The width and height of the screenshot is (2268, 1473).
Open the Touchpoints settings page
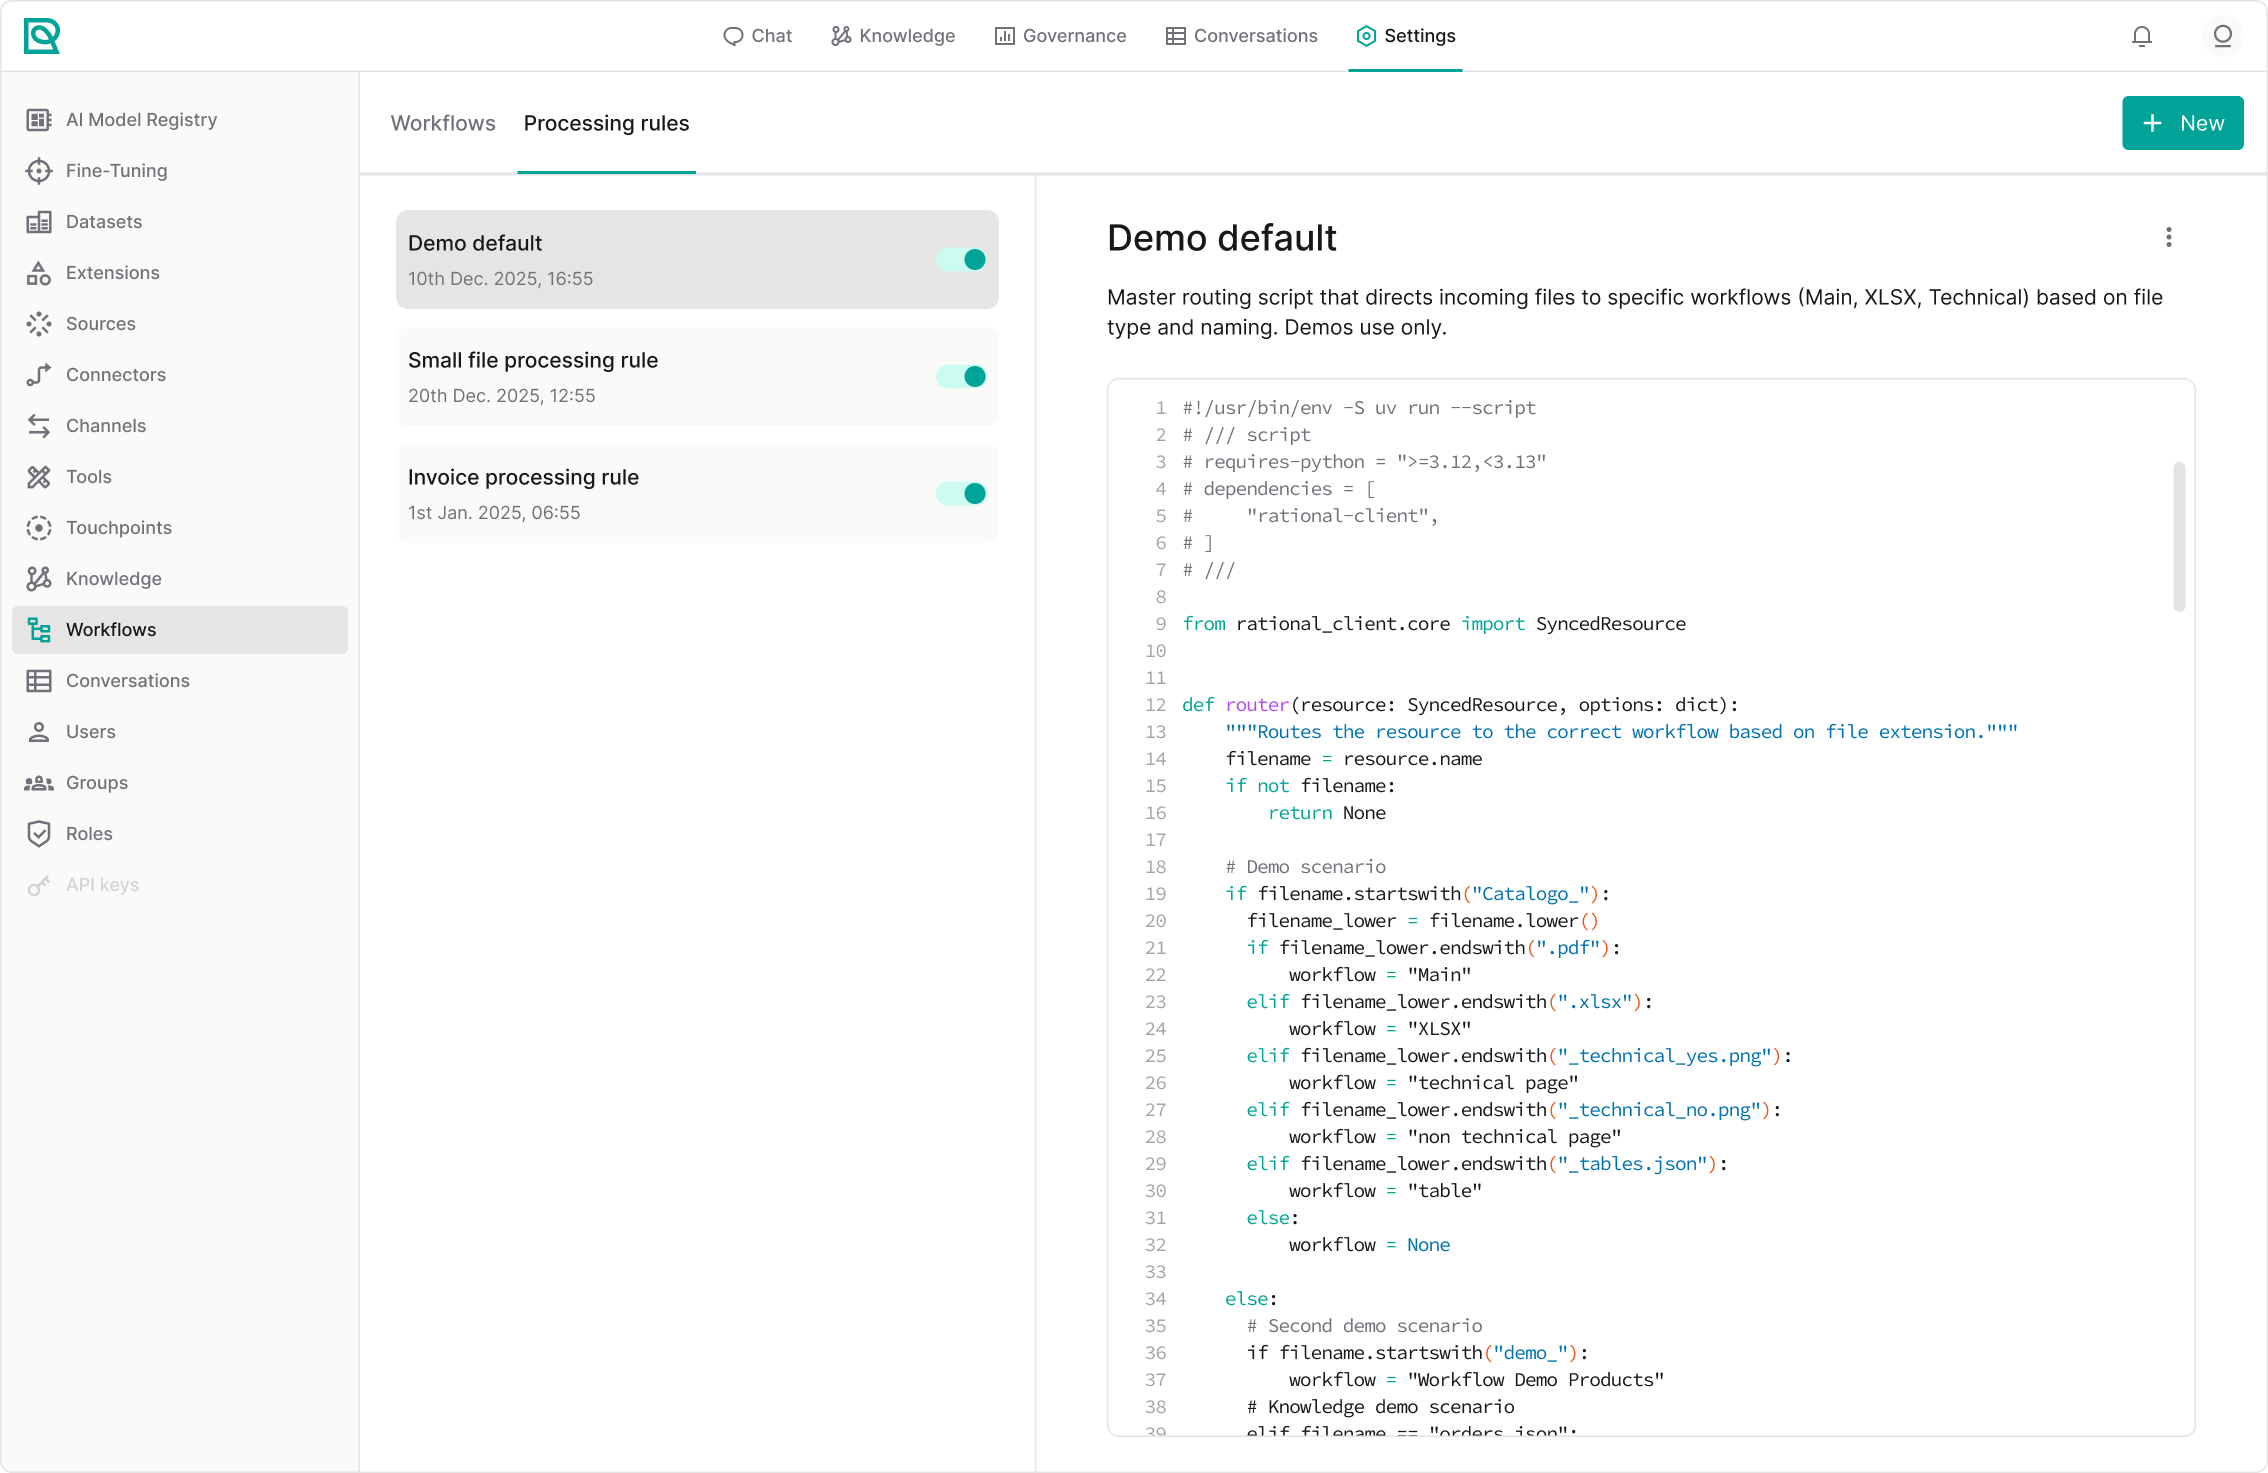(118, 528)
